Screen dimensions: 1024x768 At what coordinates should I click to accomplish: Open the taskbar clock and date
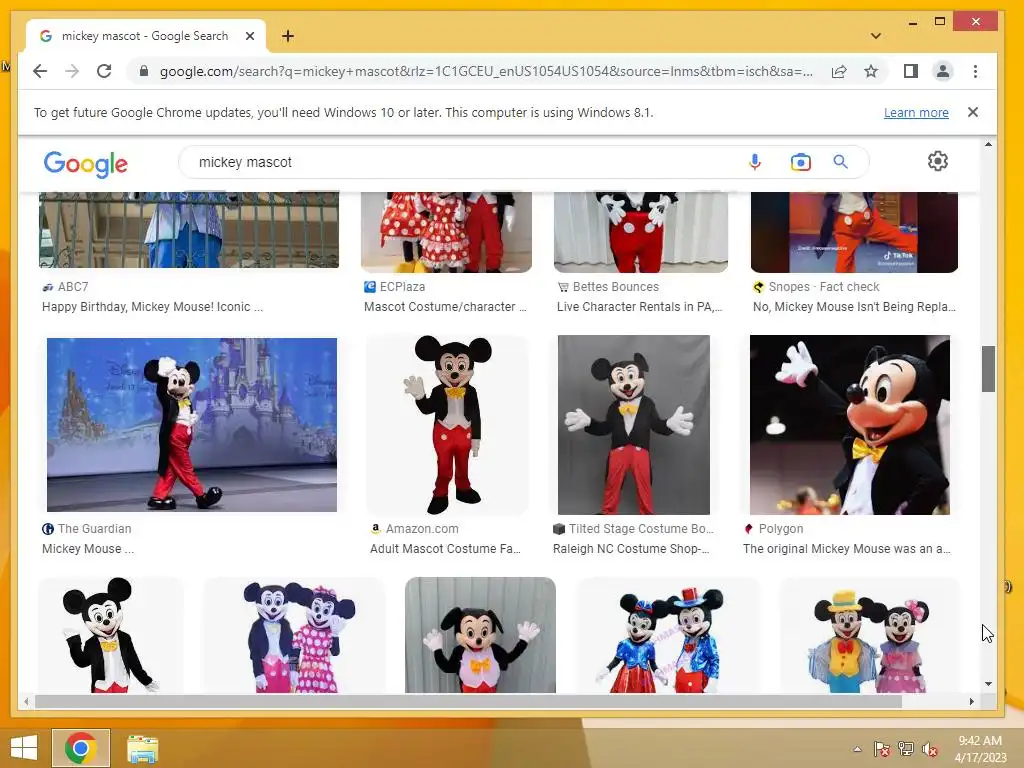click(x=980, y=749)
